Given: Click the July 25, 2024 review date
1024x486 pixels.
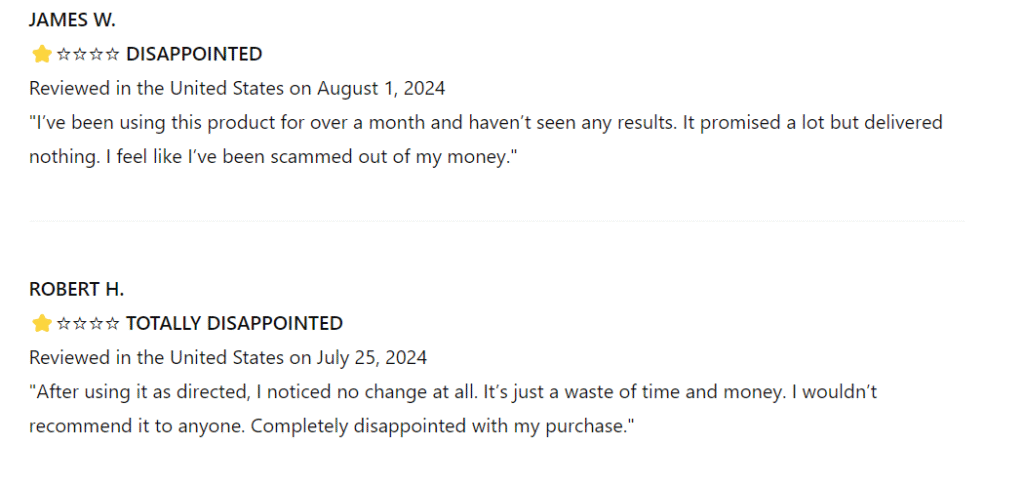Looking at the screenshot, I should [372, 357].
